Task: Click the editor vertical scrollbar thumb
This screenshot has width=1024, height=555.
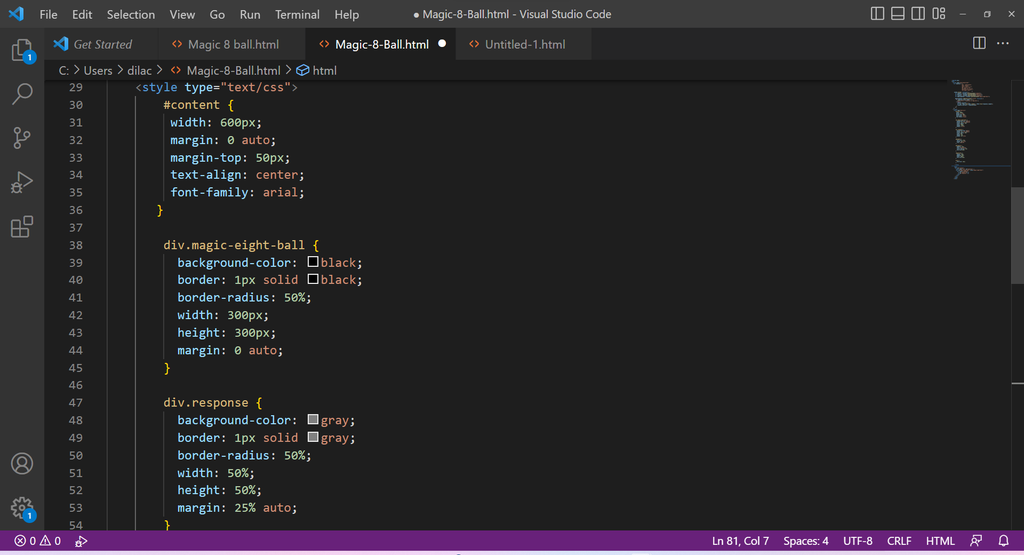Action: [x=1017, y=236]
